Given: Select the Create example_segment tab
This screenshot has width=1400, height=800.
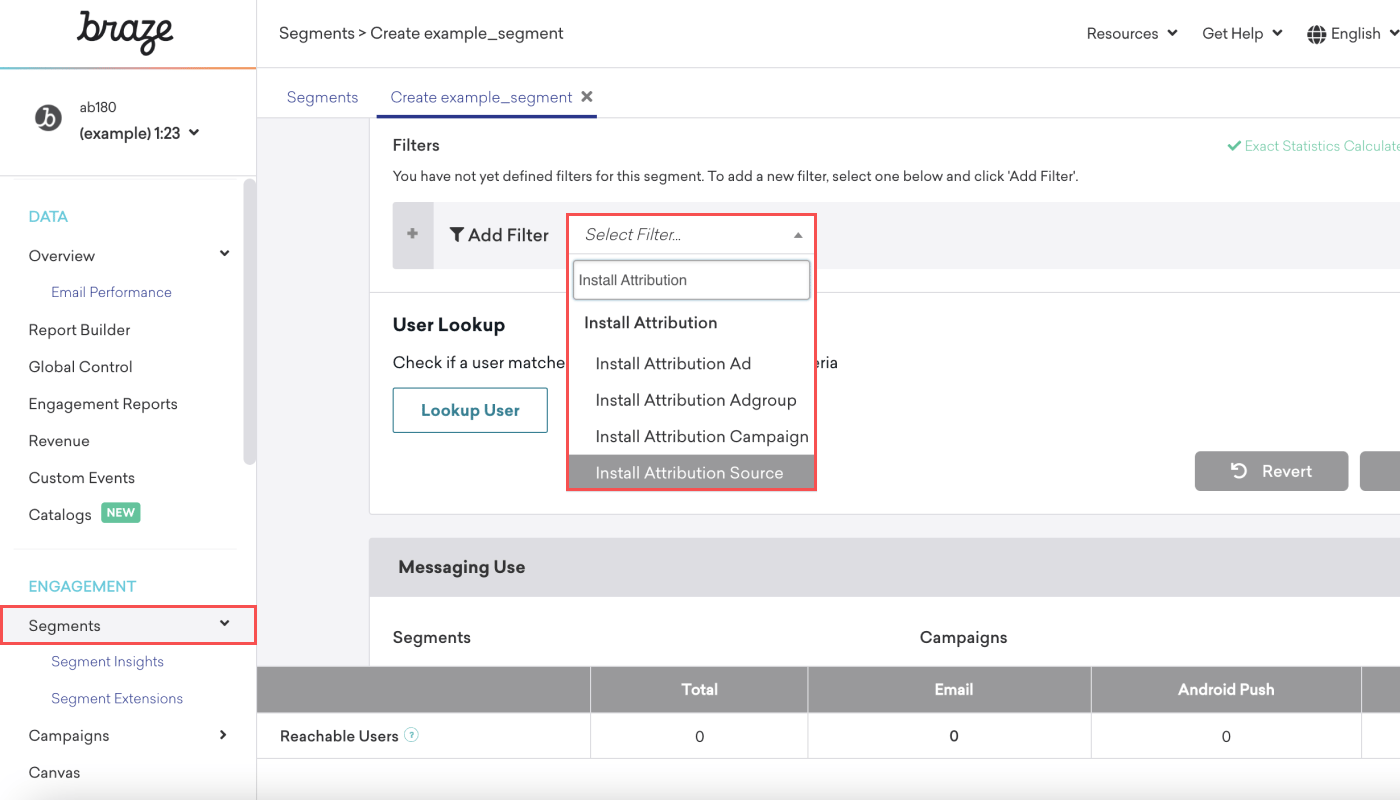Looking at the screenshot, I should coord(481,97).
